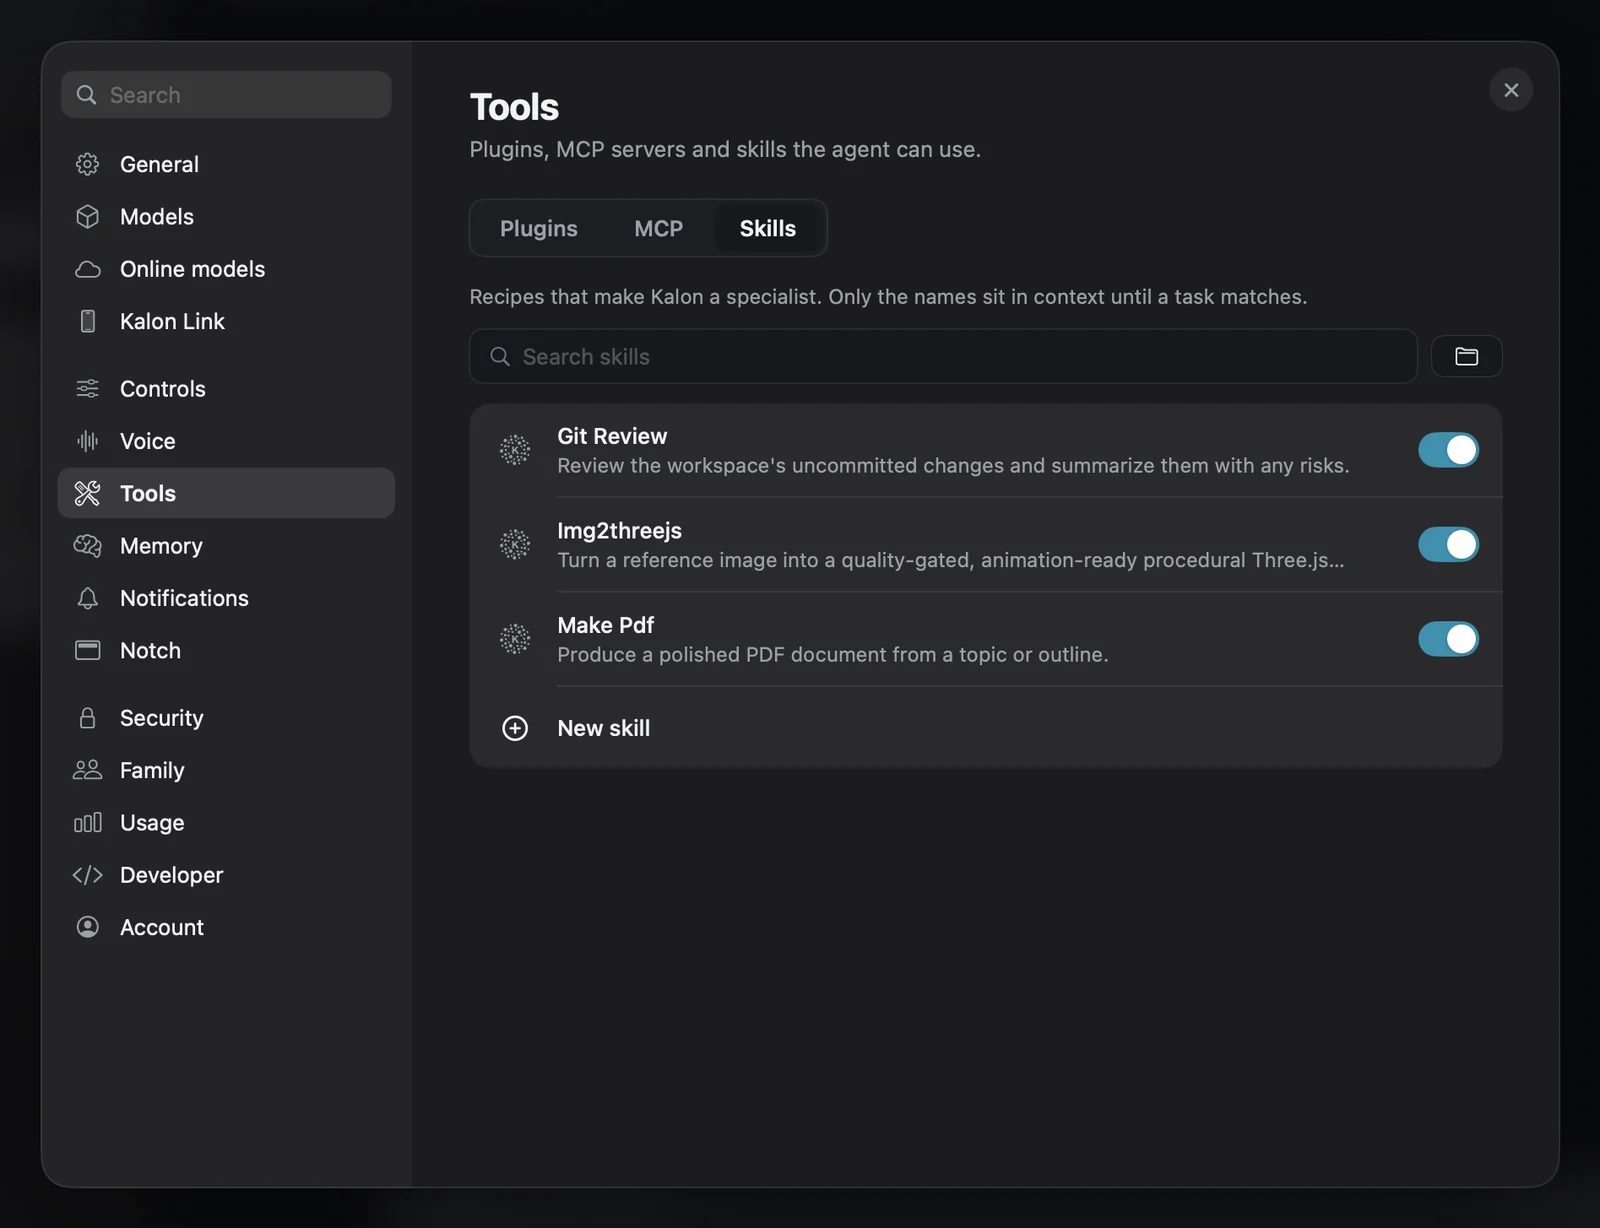Open Developer code brackets icon
This screenshot has width=1600, height=1228.
(x=88, y=875)
